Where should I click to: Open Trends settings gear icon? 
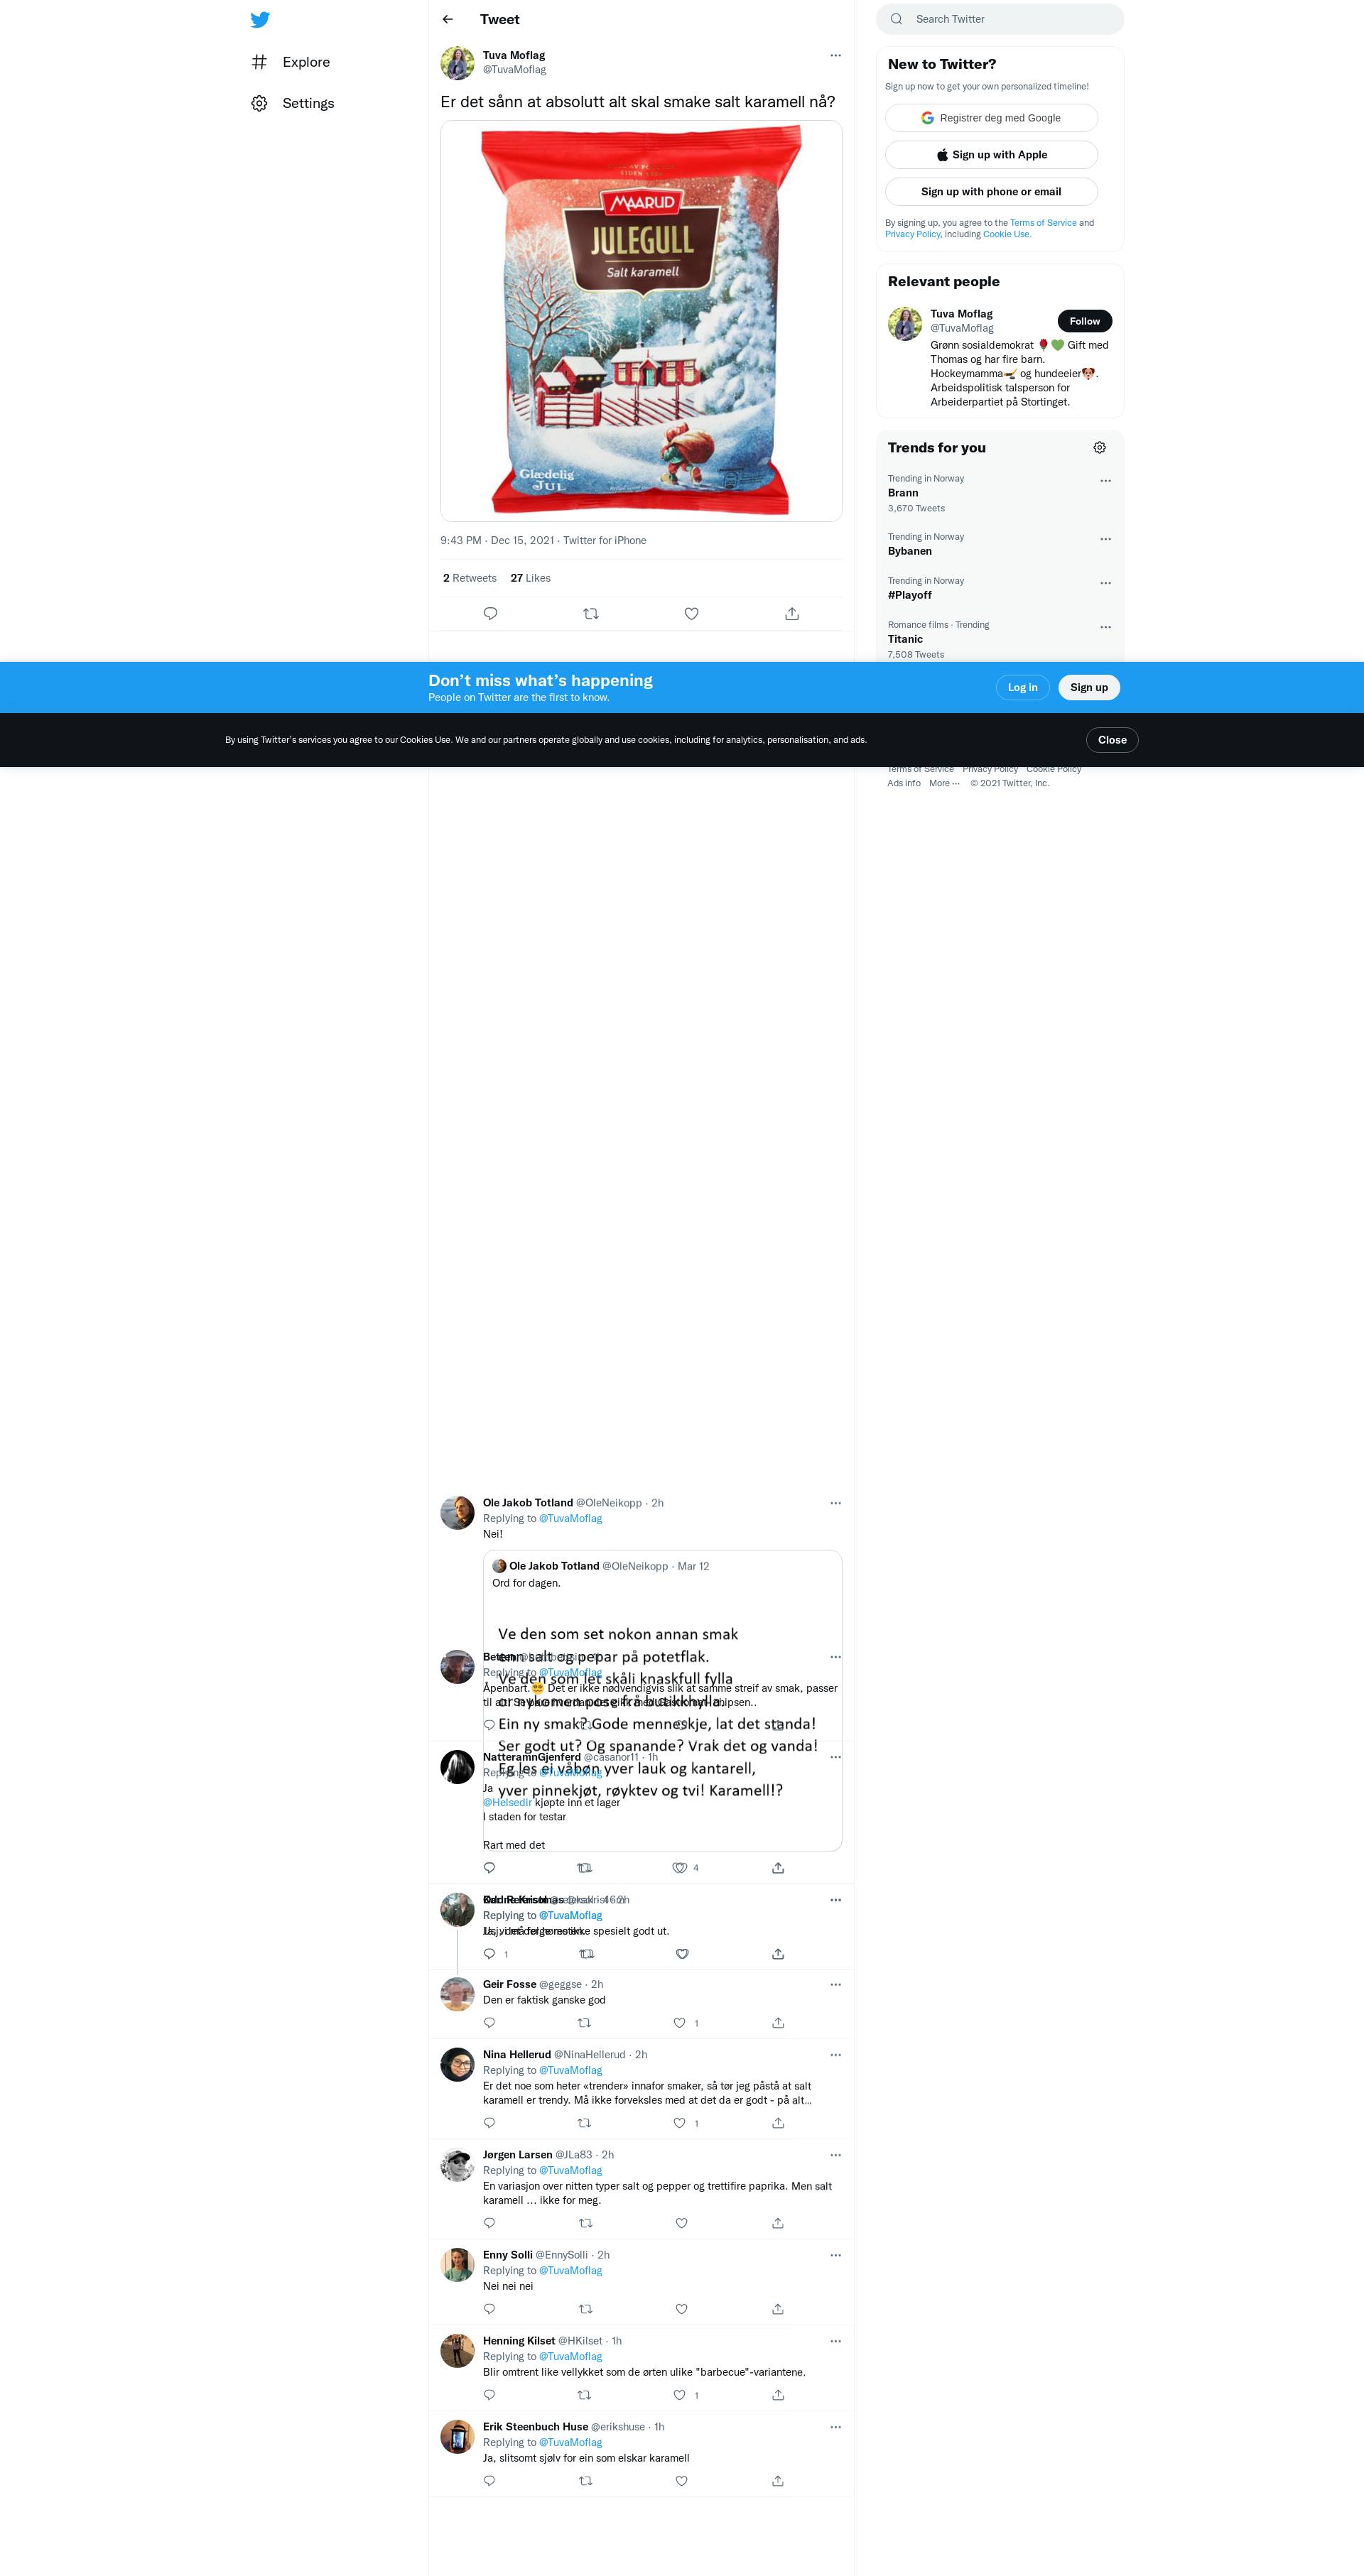pos(1099,448)
